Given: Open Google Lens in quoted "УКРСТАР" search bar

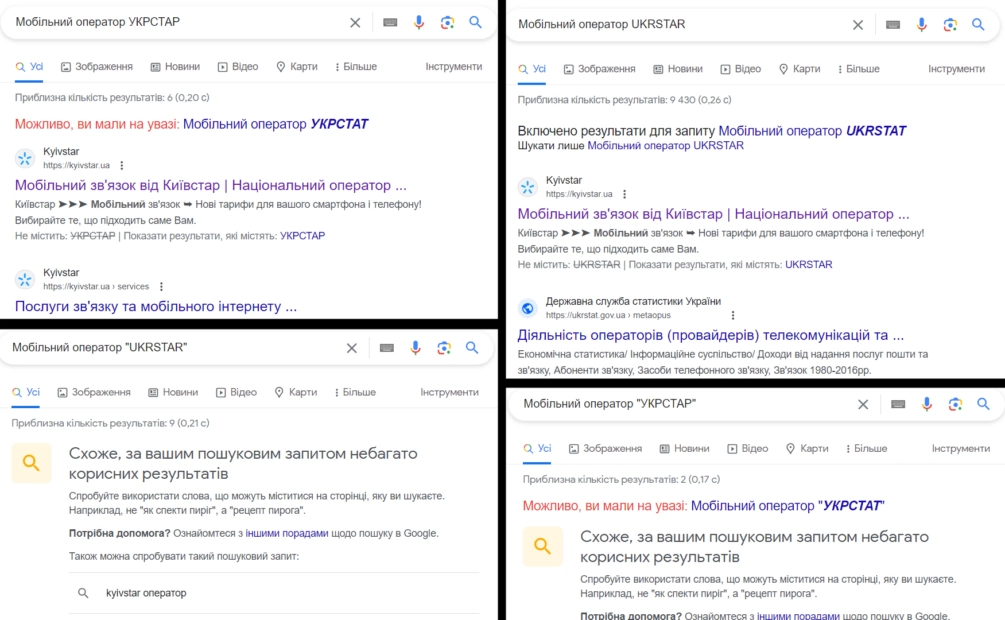Looking at the screenshot, I should point(955,405).
